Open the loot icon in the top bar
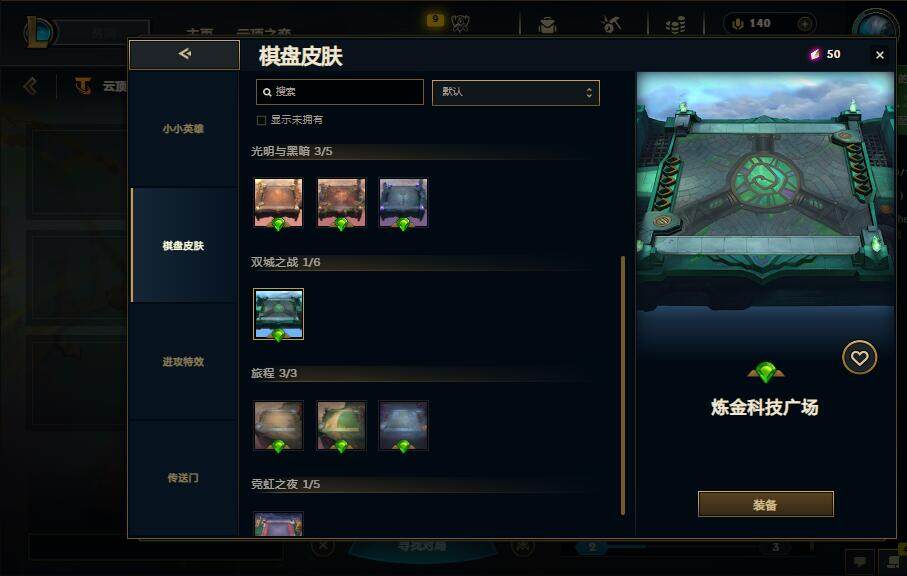 click(x=547, y=25)
